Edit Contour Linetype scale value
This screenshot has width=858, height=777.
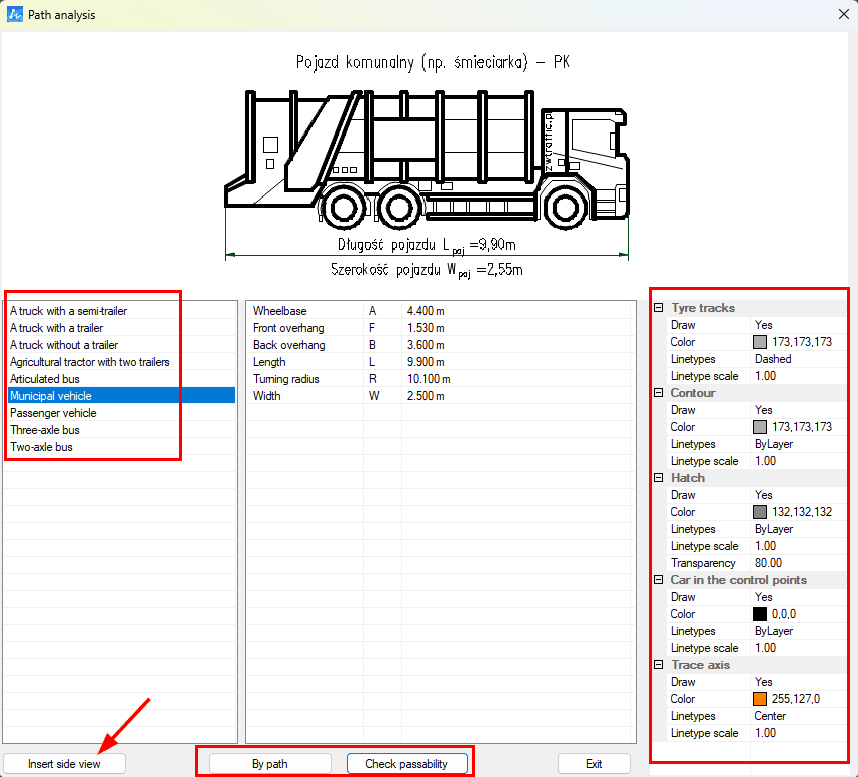click(x=798, y=461)
